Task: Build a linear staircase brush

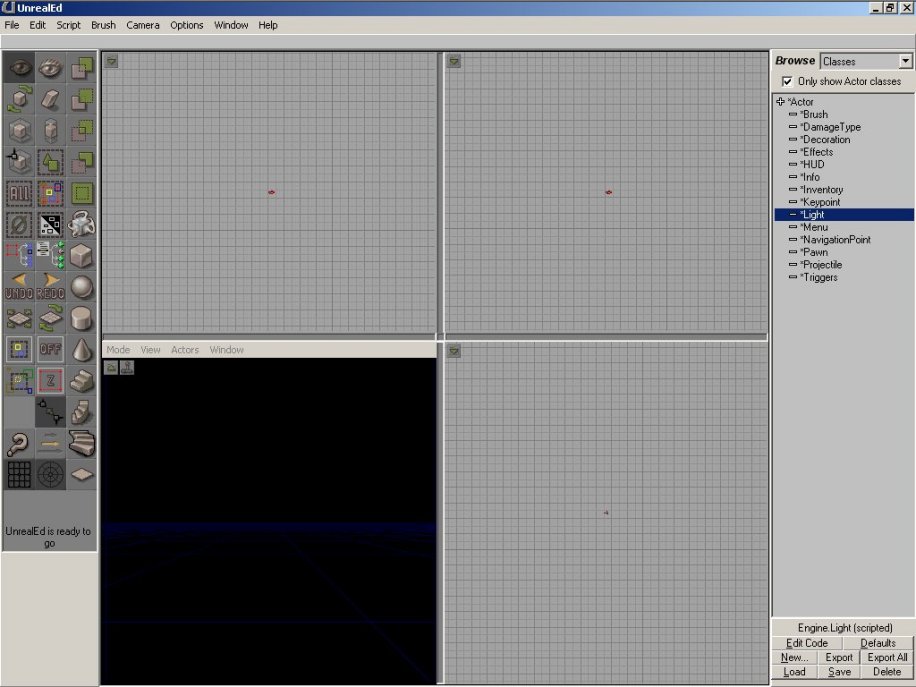Action: point(82,381)
